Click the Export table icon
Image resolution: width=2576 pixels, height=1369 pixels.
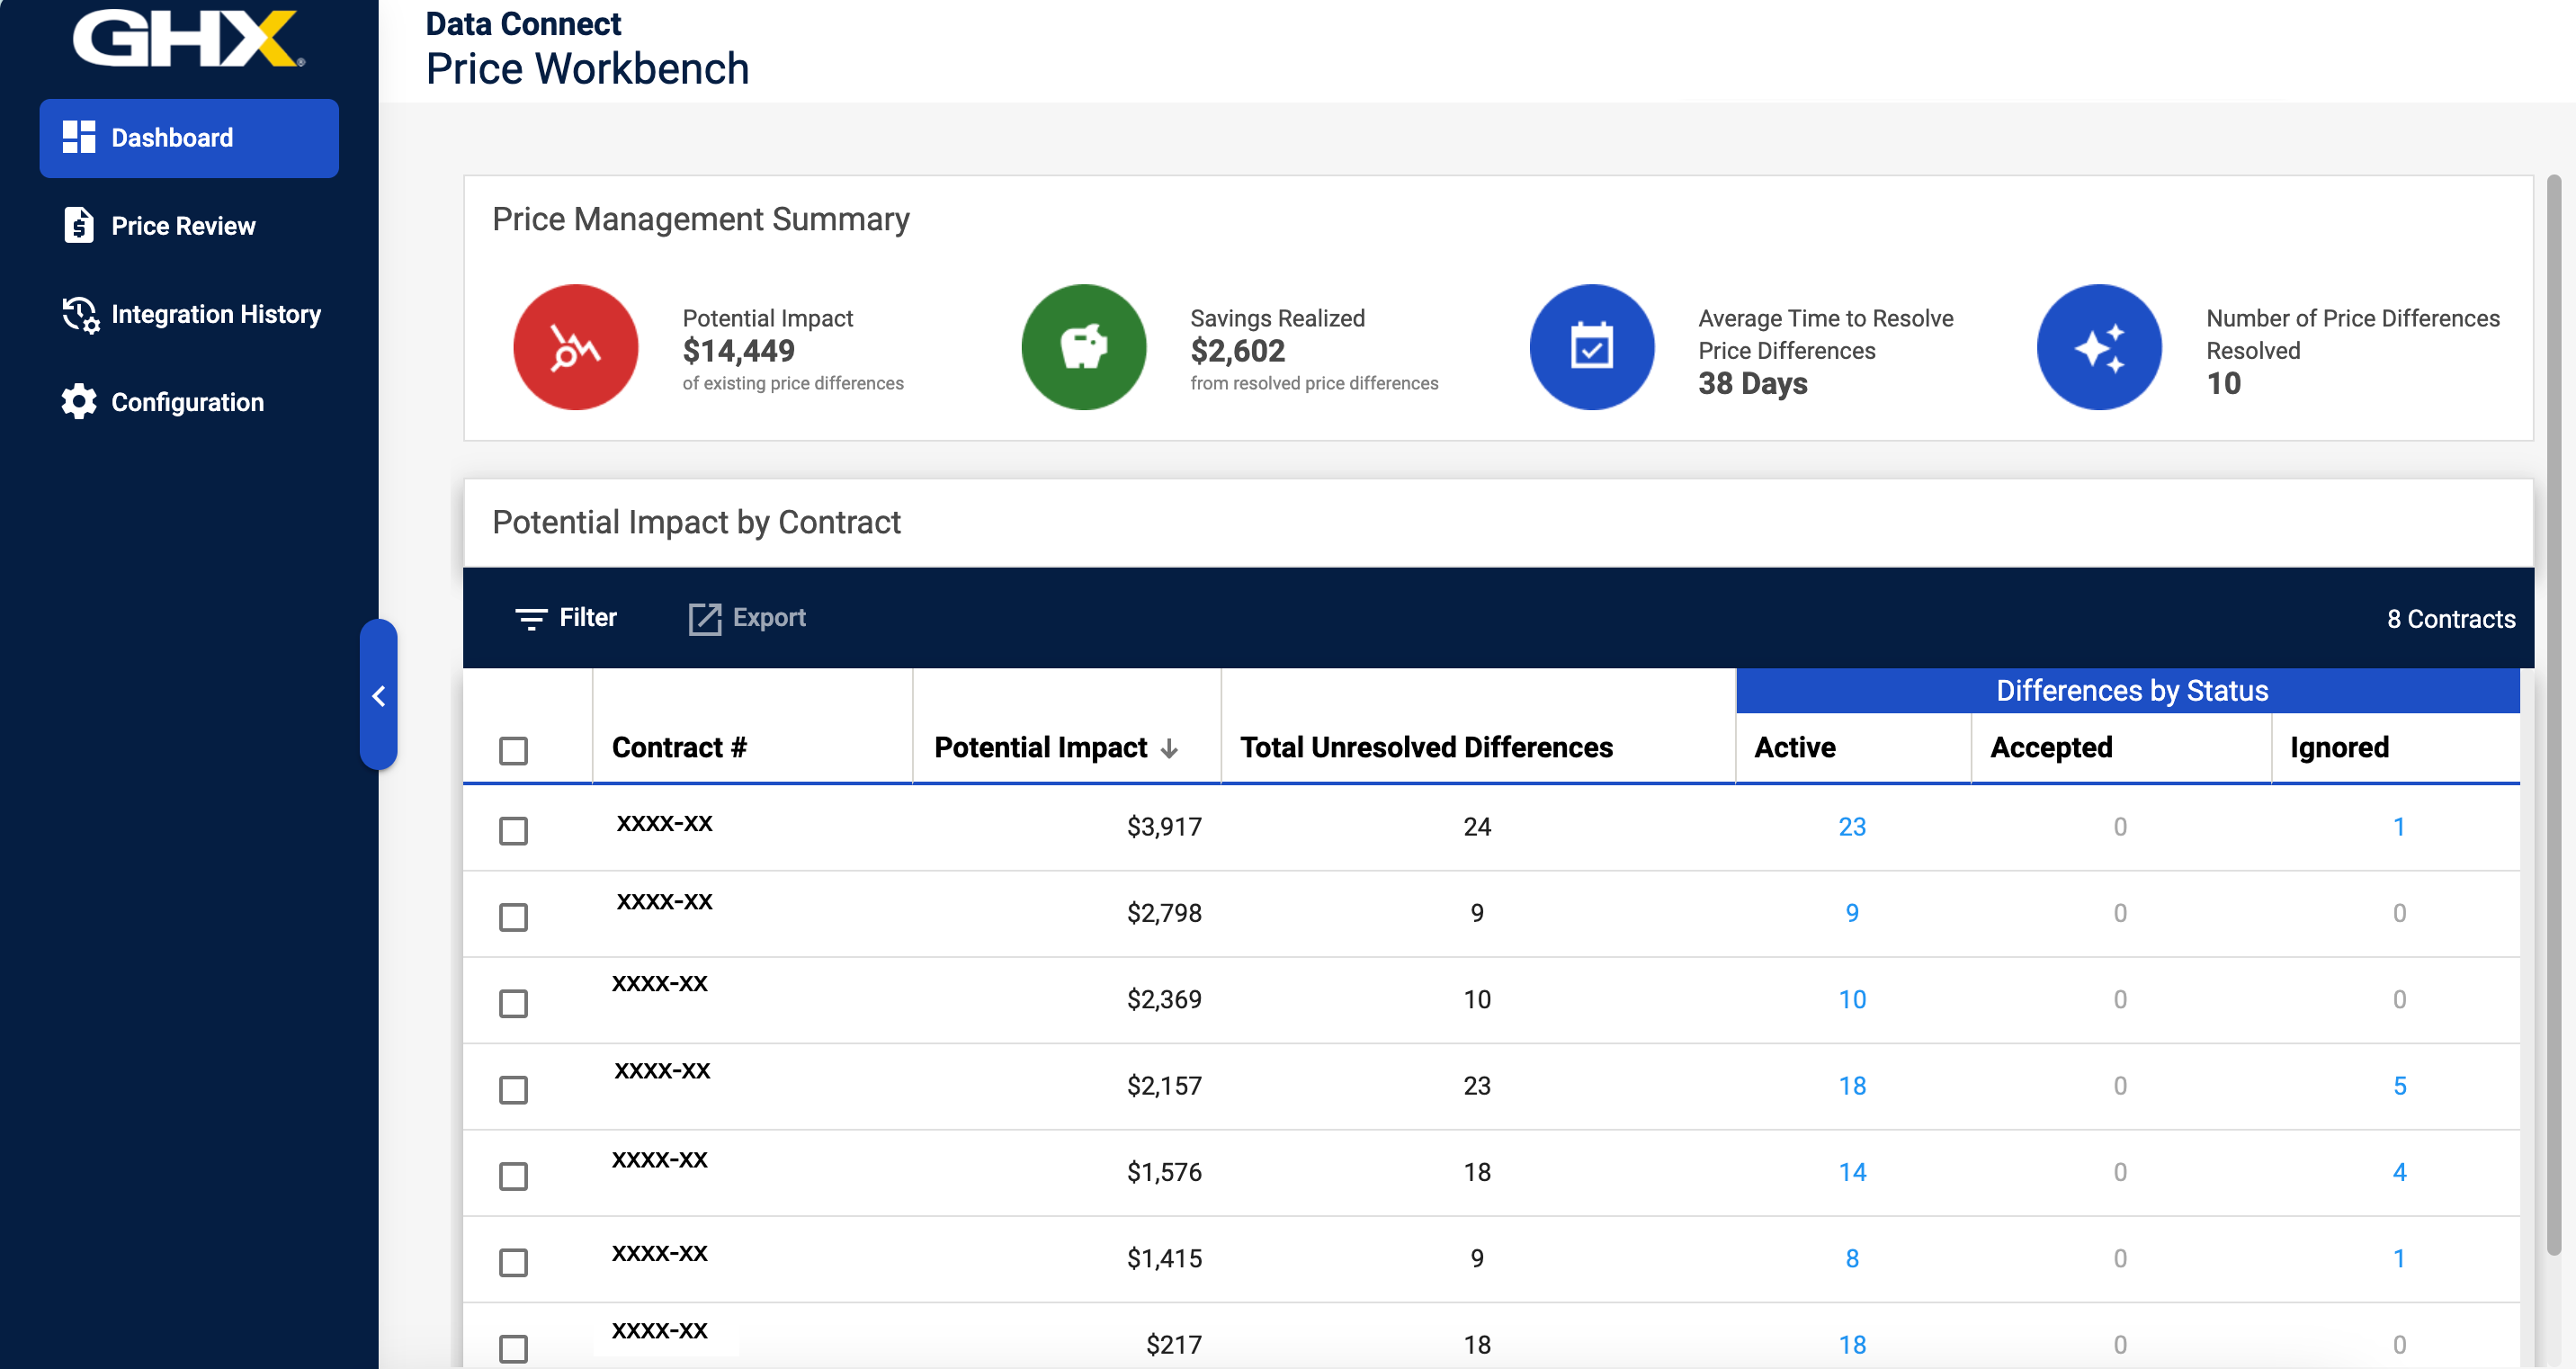pos(704,618)
